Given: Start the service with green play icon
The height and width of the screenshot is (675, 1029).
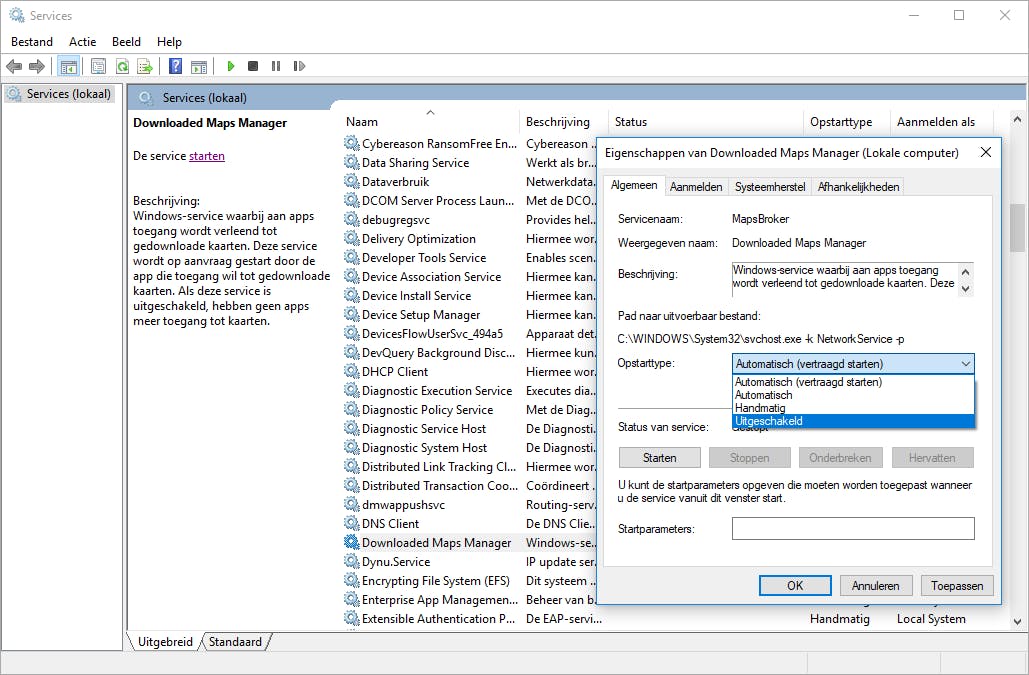Looking at the screenshot, I should tap(230, 66).
